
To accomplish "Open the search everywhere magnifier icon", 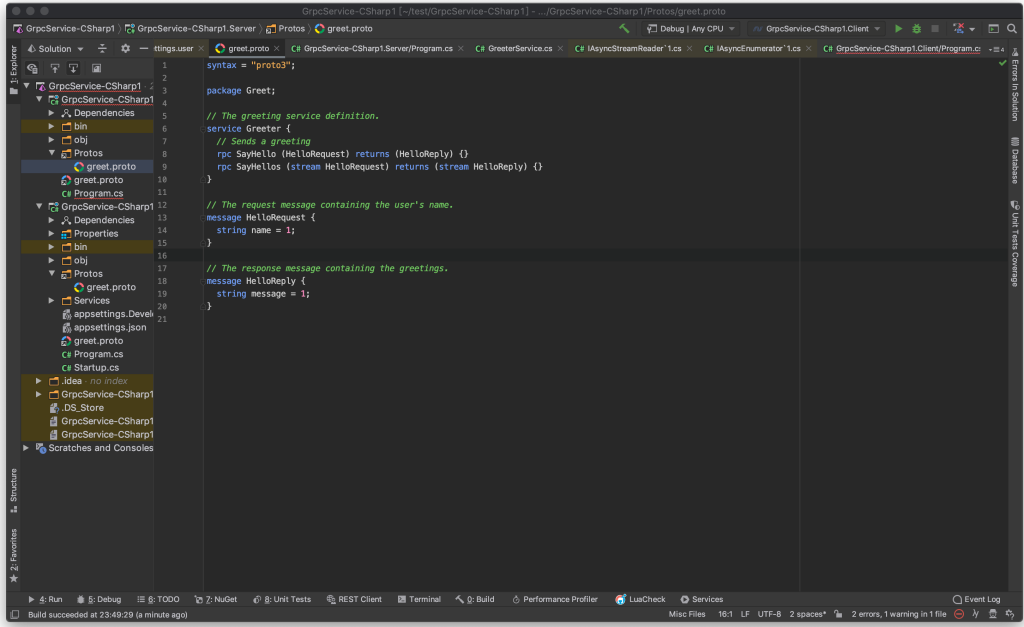I will coord(1012,29).
